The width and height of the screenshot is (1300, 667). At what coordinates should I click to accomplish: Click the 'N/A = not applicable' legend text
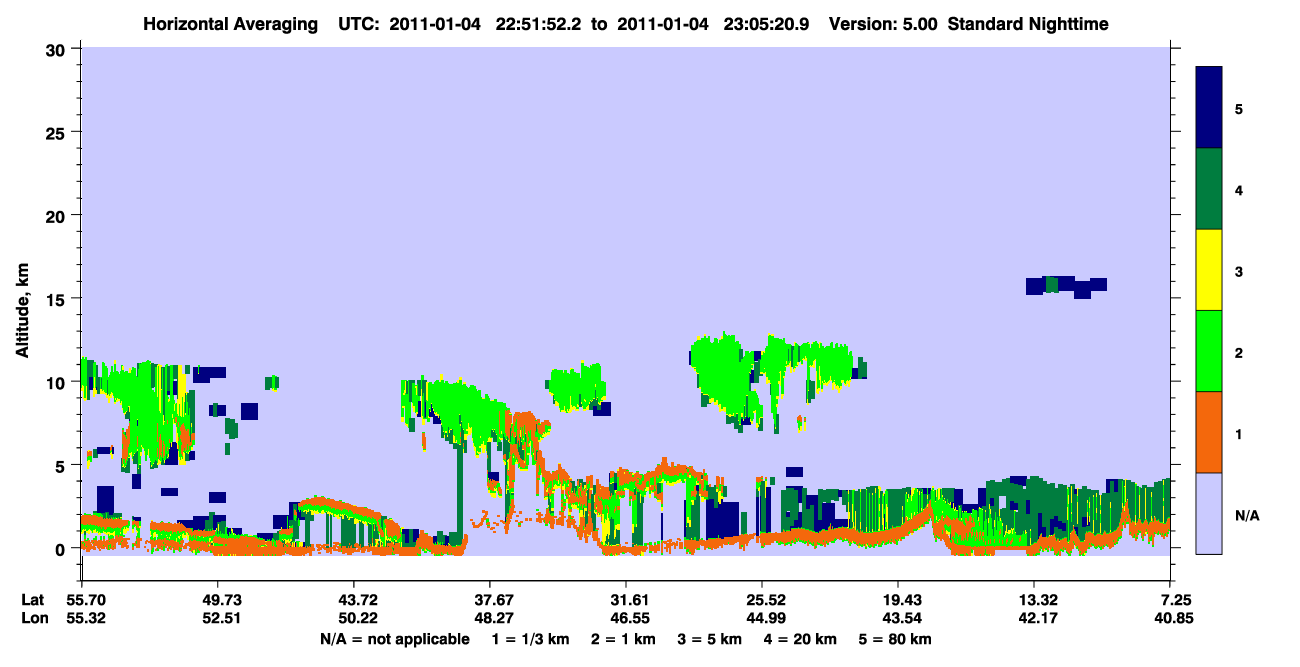(394, 639)
